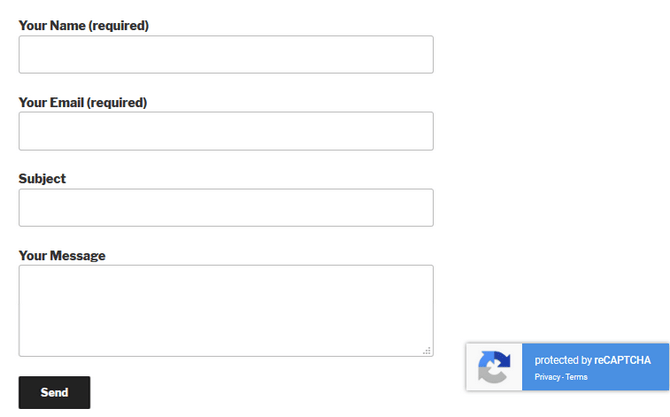Click the "Your Name" field label
670x417 pixels.
pyautogui.click(x=52, y=26)
